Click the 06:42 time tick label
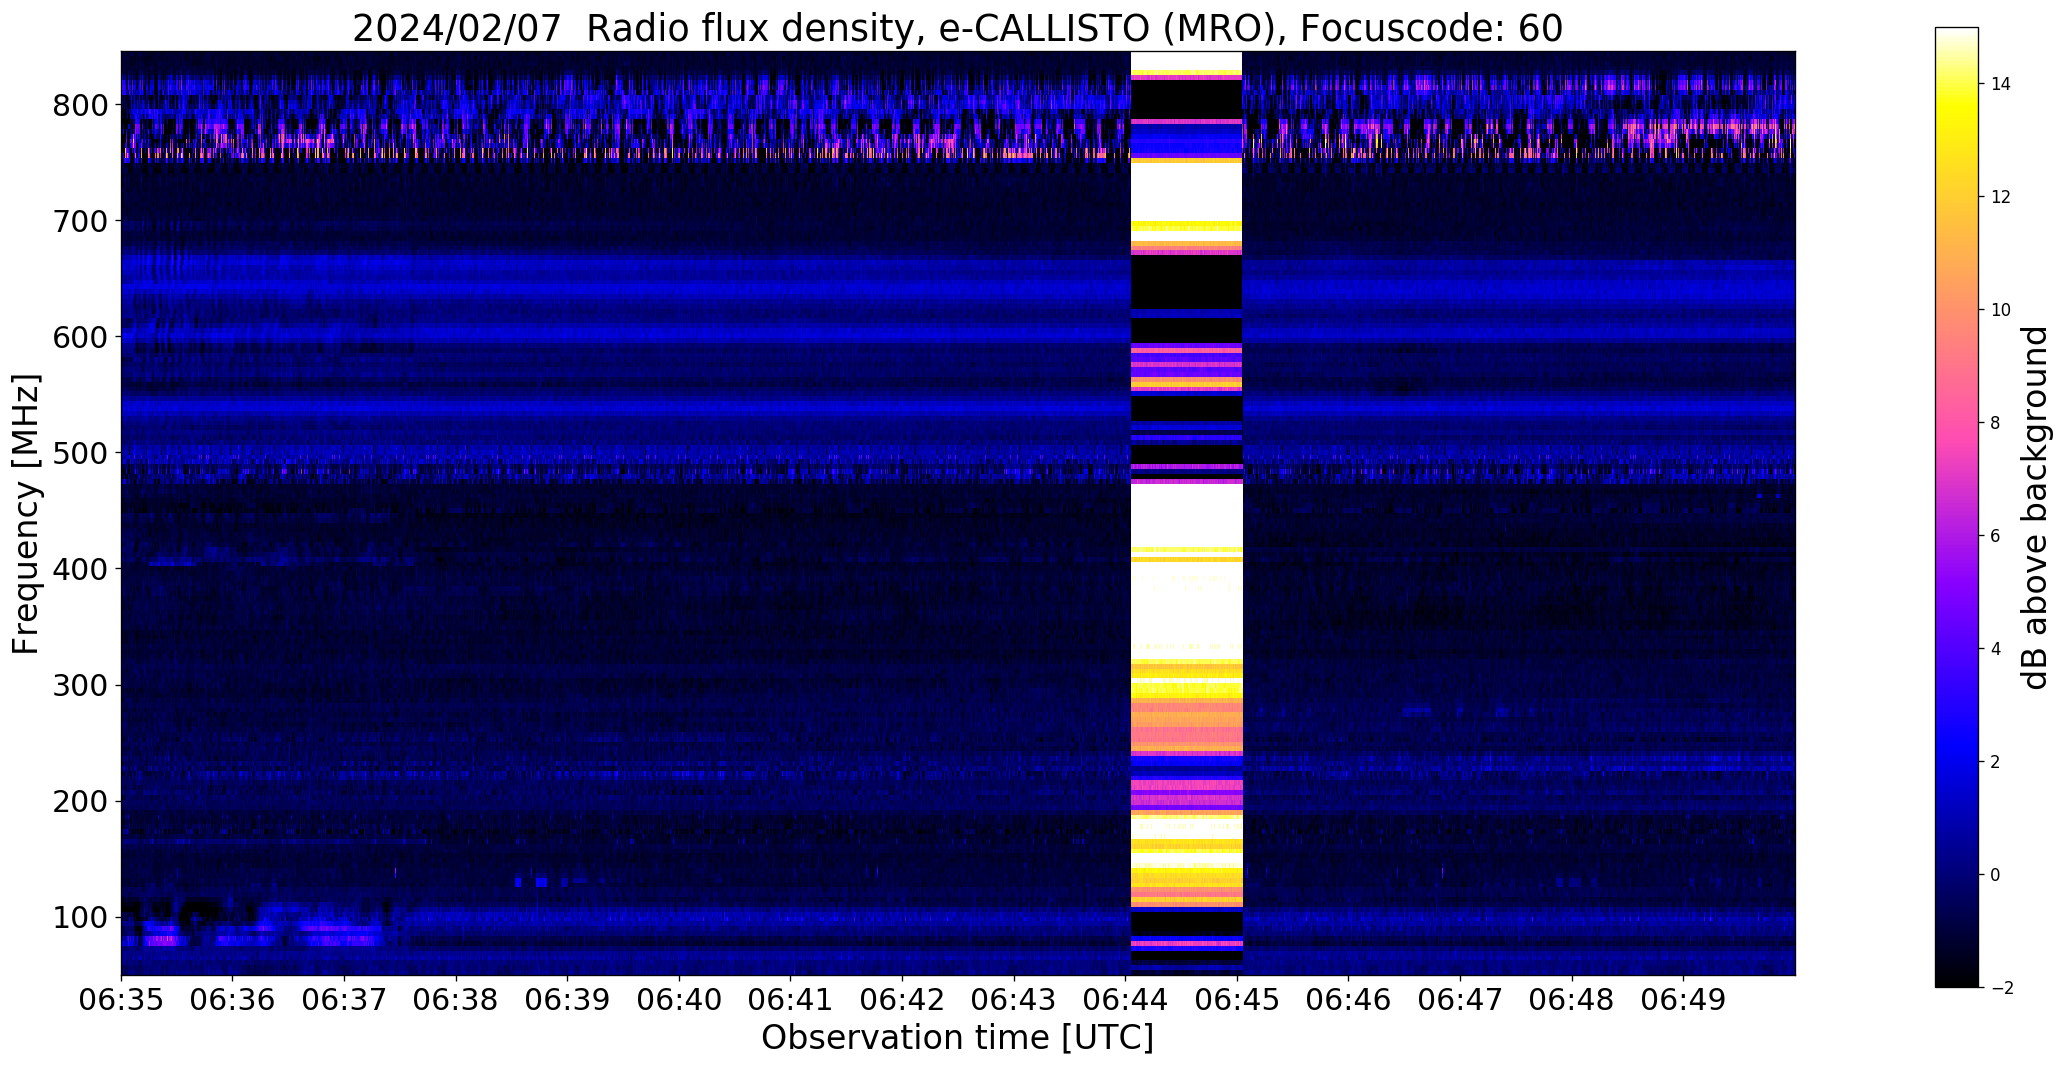 (903, 1001)
